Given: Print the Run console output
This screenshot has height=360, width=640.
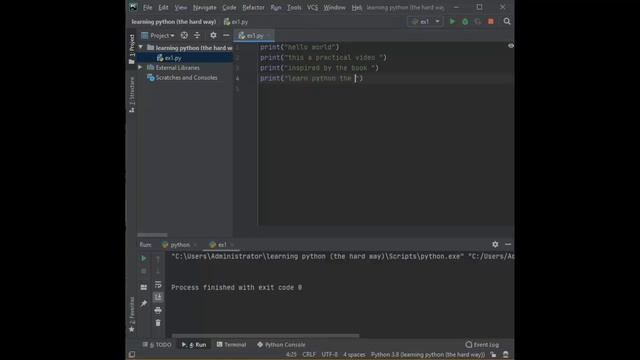Looking at the screenshot, I should point(158,310).
